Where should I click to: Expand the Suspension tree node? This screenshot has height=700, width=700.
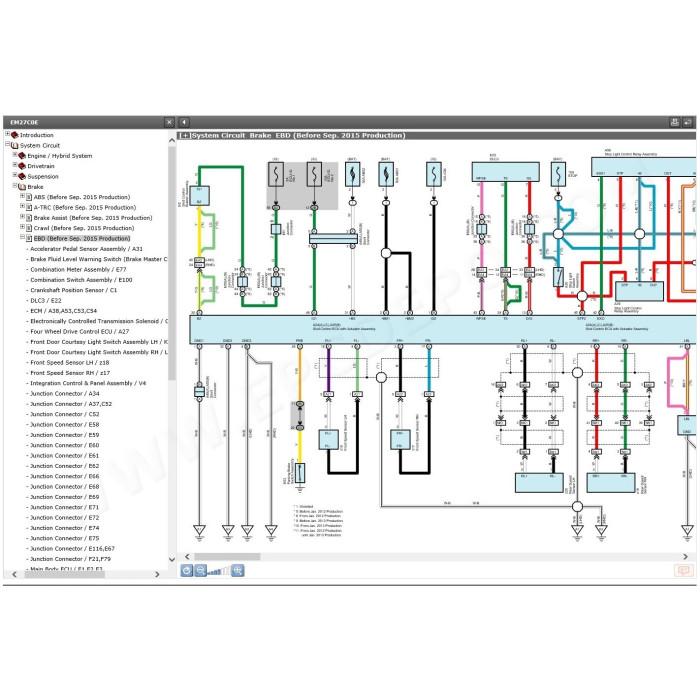coord(15,175)
